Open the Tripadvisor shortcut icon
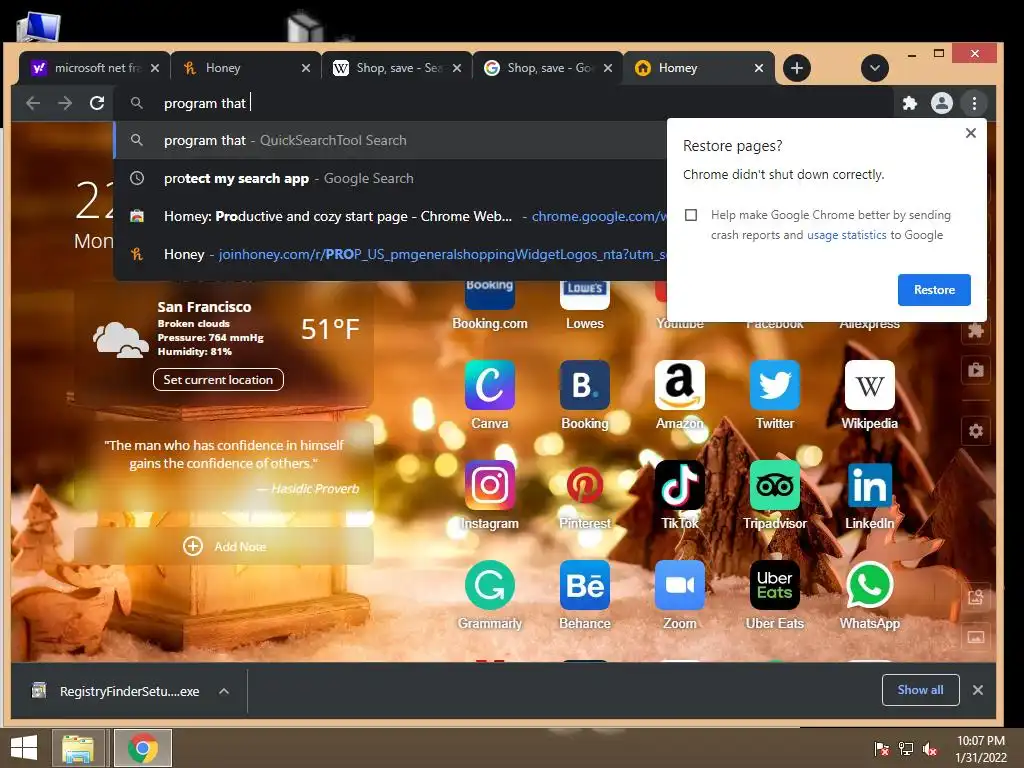Screen dimensions: 1024x768 pos(775,485)
